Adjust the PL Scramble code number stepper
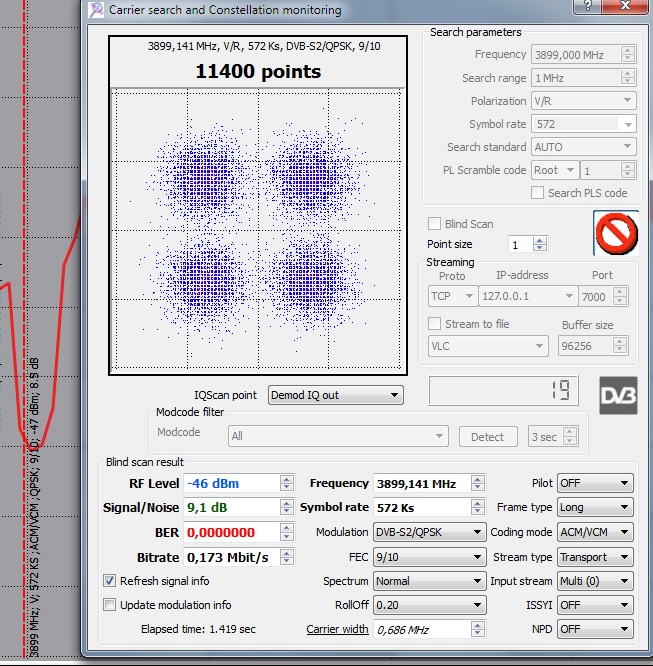This screenshot has height=666, width=653. 628,170
